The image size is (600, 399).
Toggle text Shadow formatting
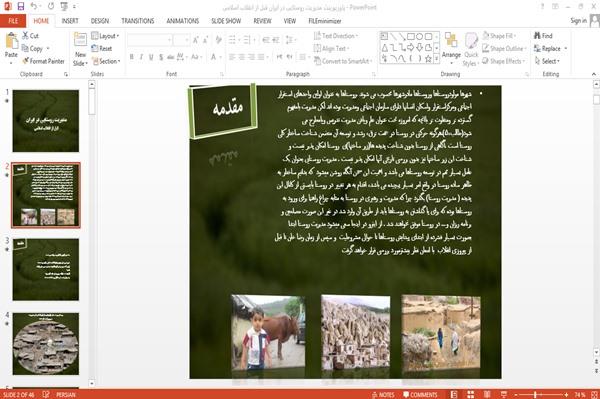tap(161, 57)
